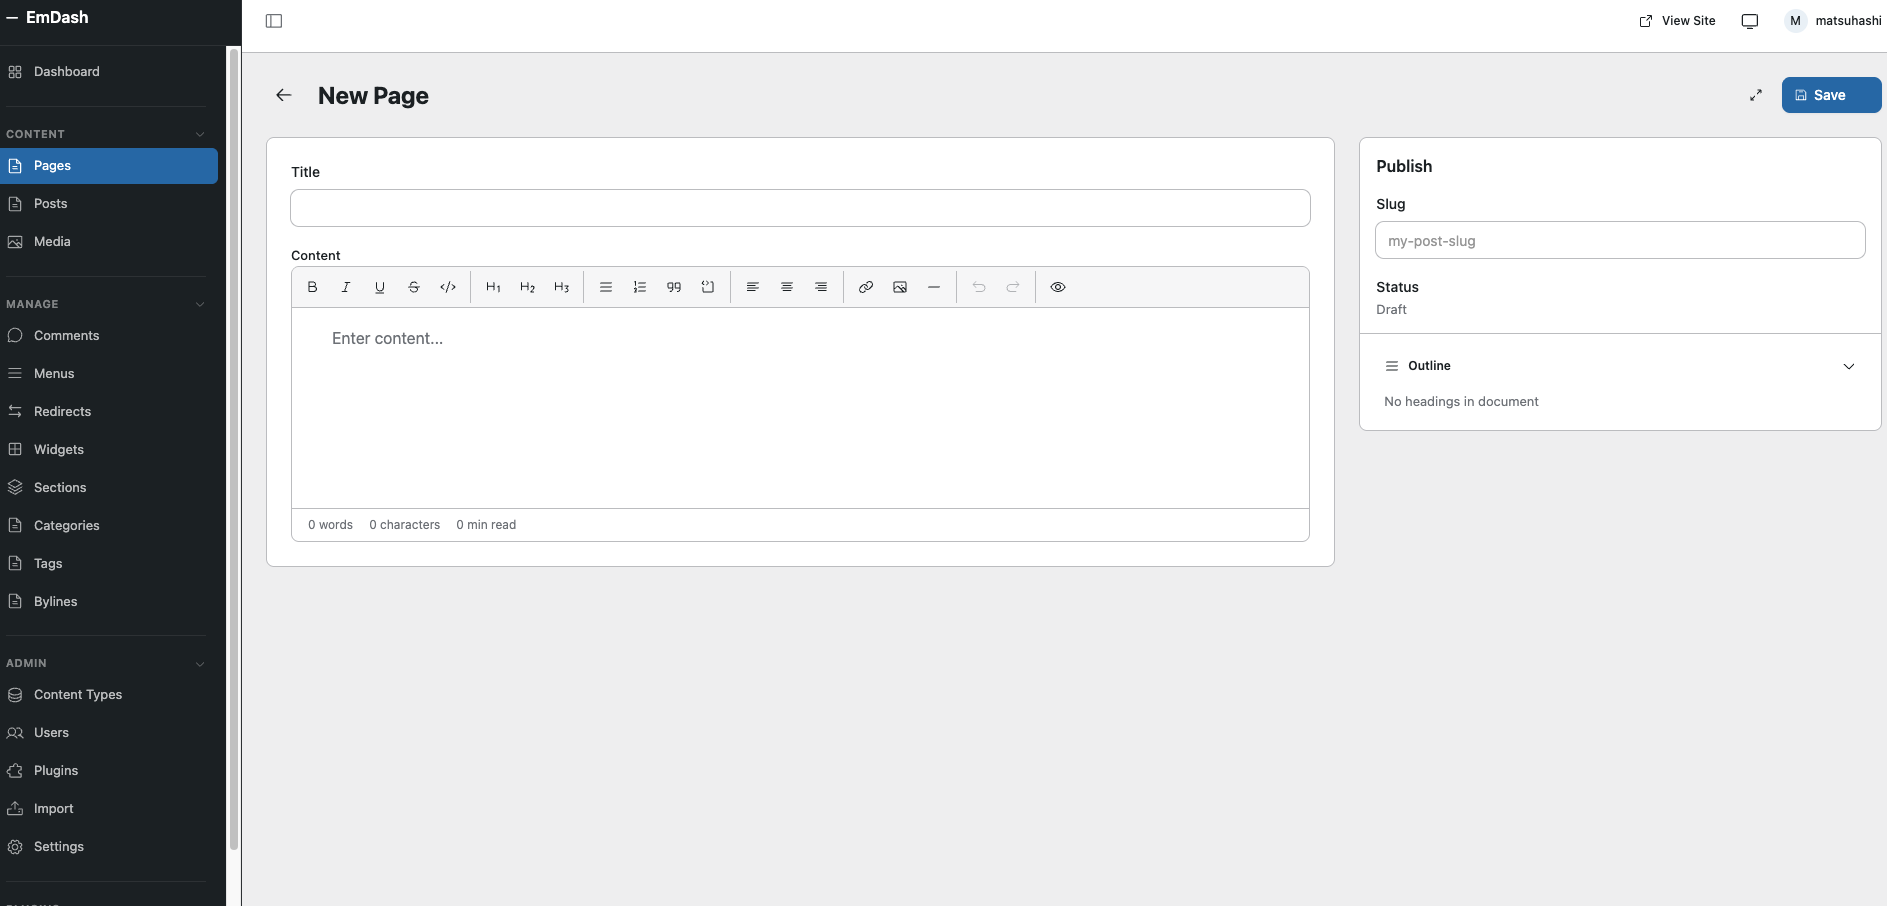Screen dimensions: 1887x906
Task: Toggle the eye preview mode
Action: [x=1058, y=287]
